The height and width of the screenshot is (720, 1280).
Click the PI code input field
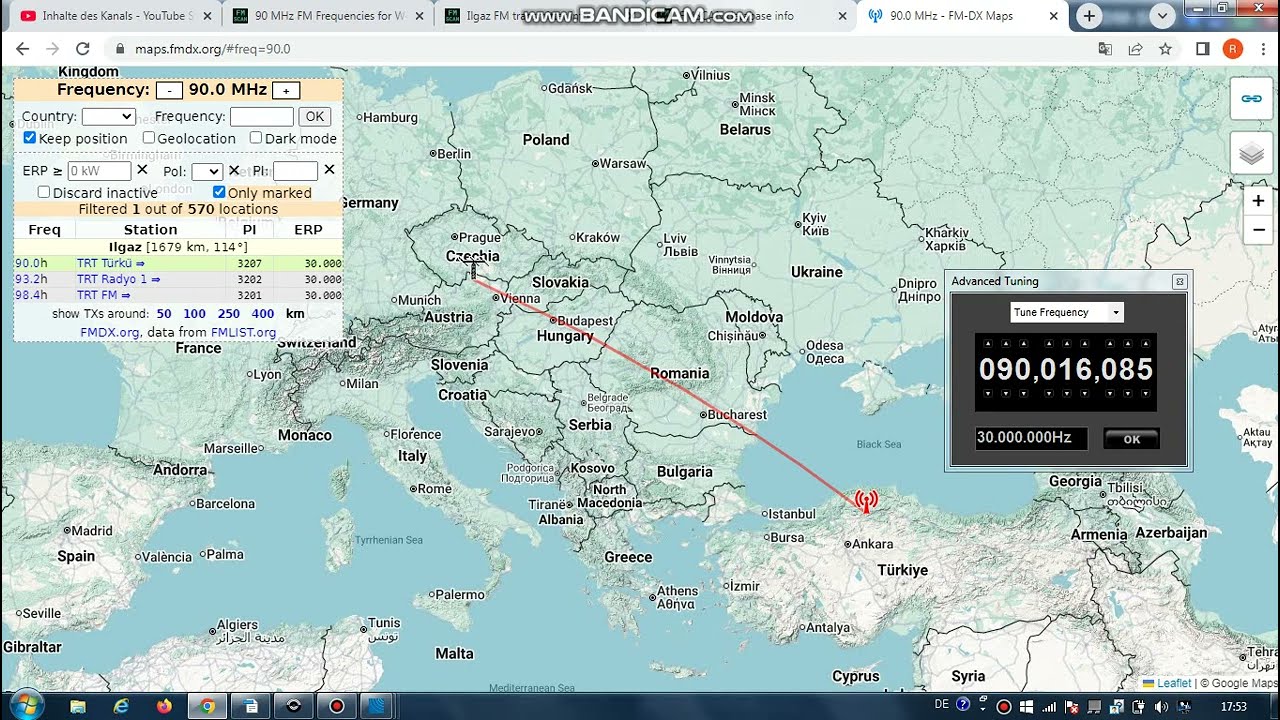coord(295,171)
